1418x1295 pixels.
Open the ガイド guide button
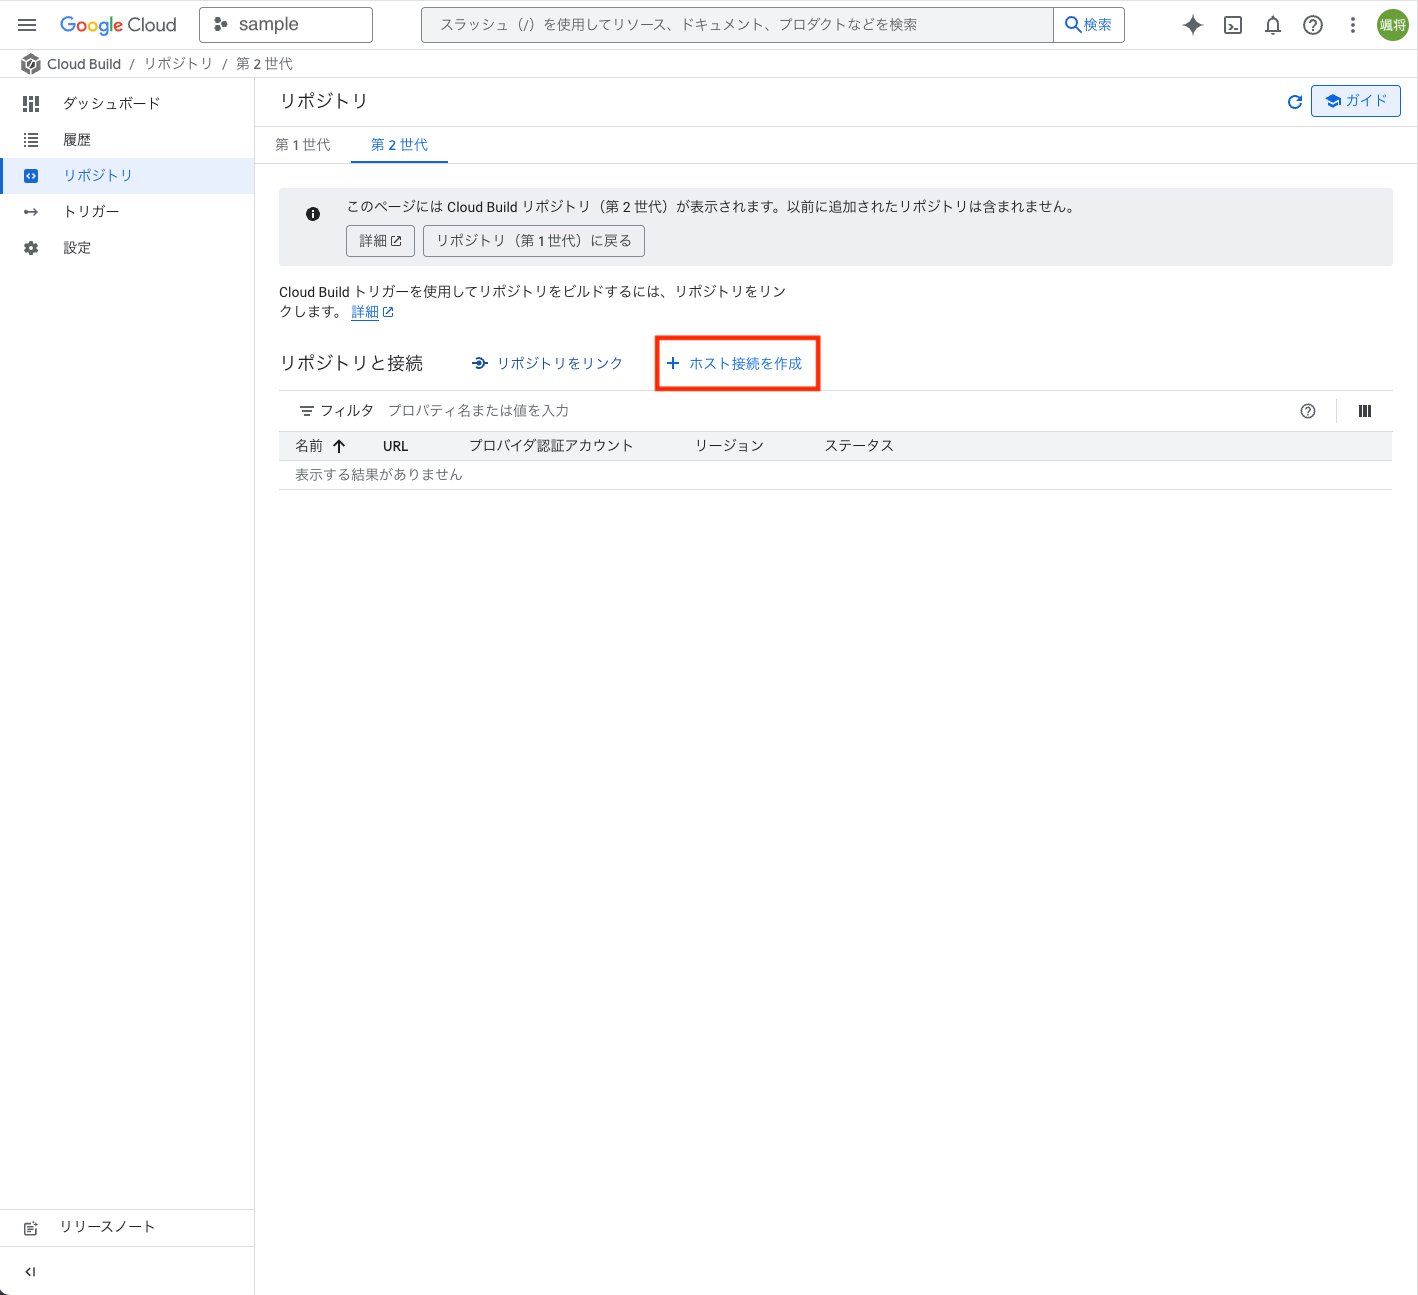click(x=1355, y=101)
